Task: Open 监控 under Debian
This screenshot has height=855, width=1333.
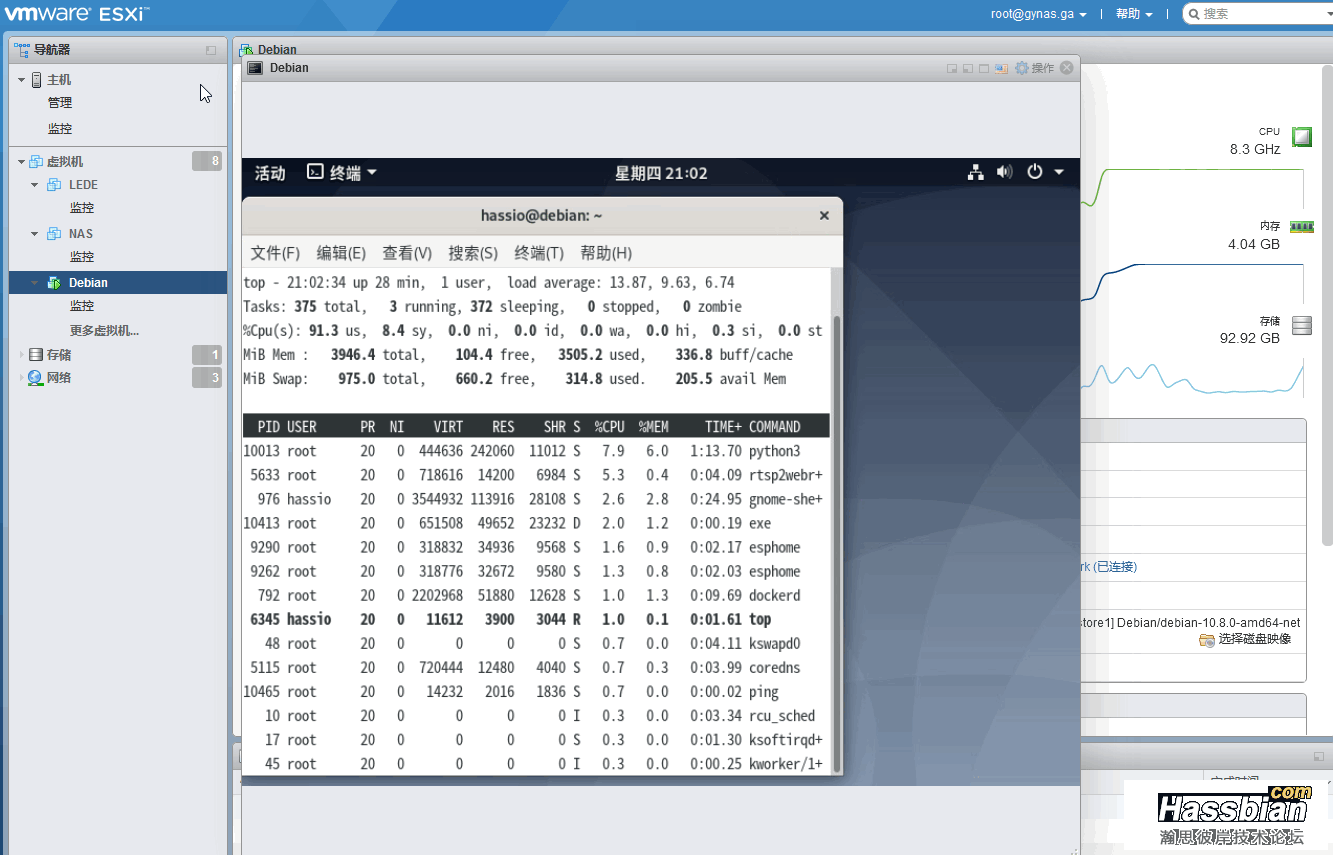Action: tap(82, 306)
